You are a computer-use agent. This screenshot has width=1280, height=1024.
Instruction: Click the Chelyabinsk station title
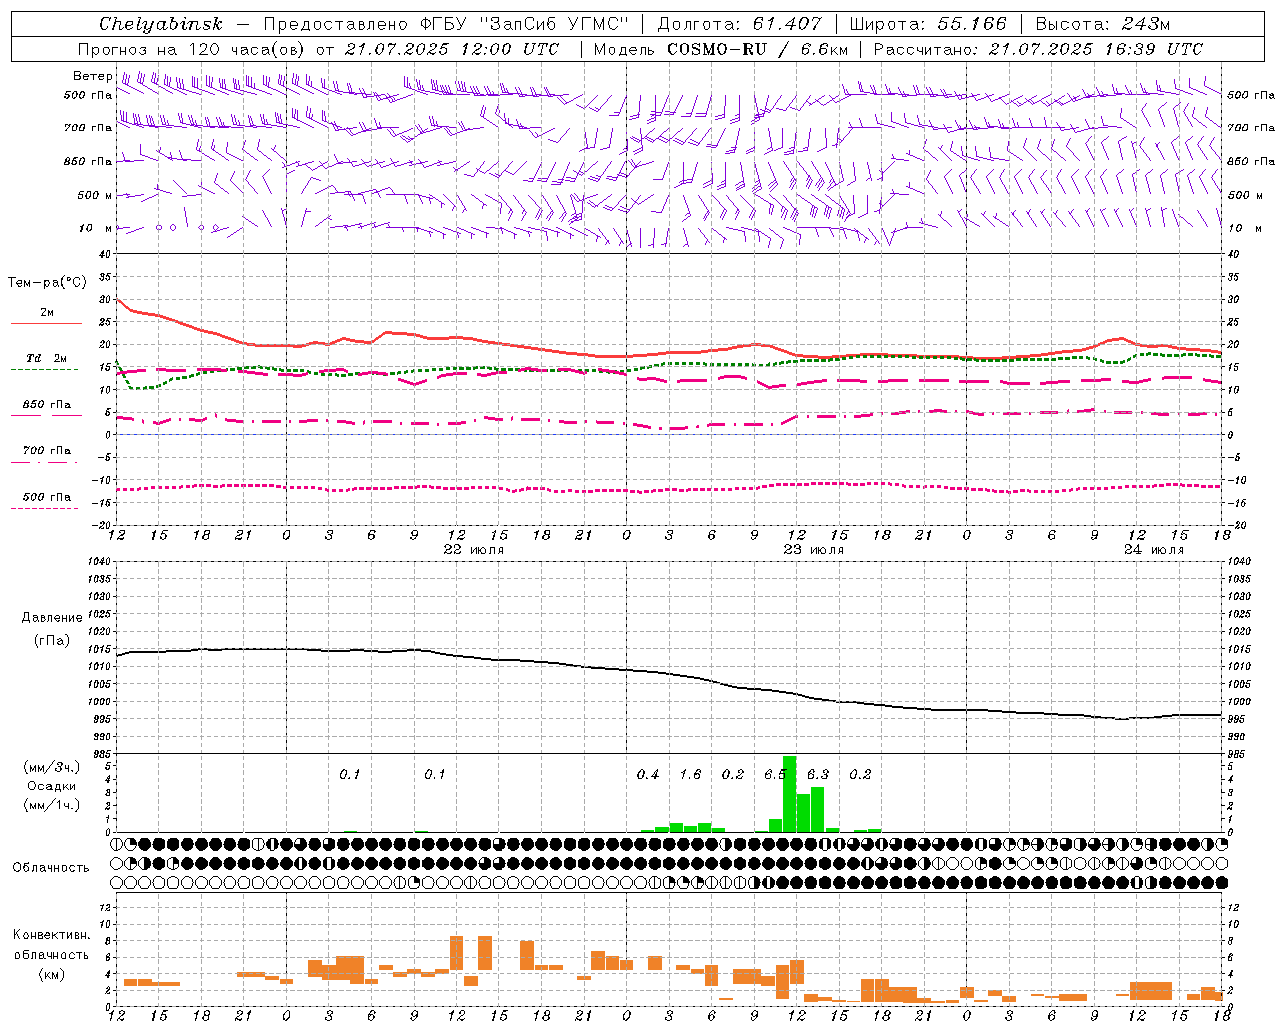(x=160, y=24)
